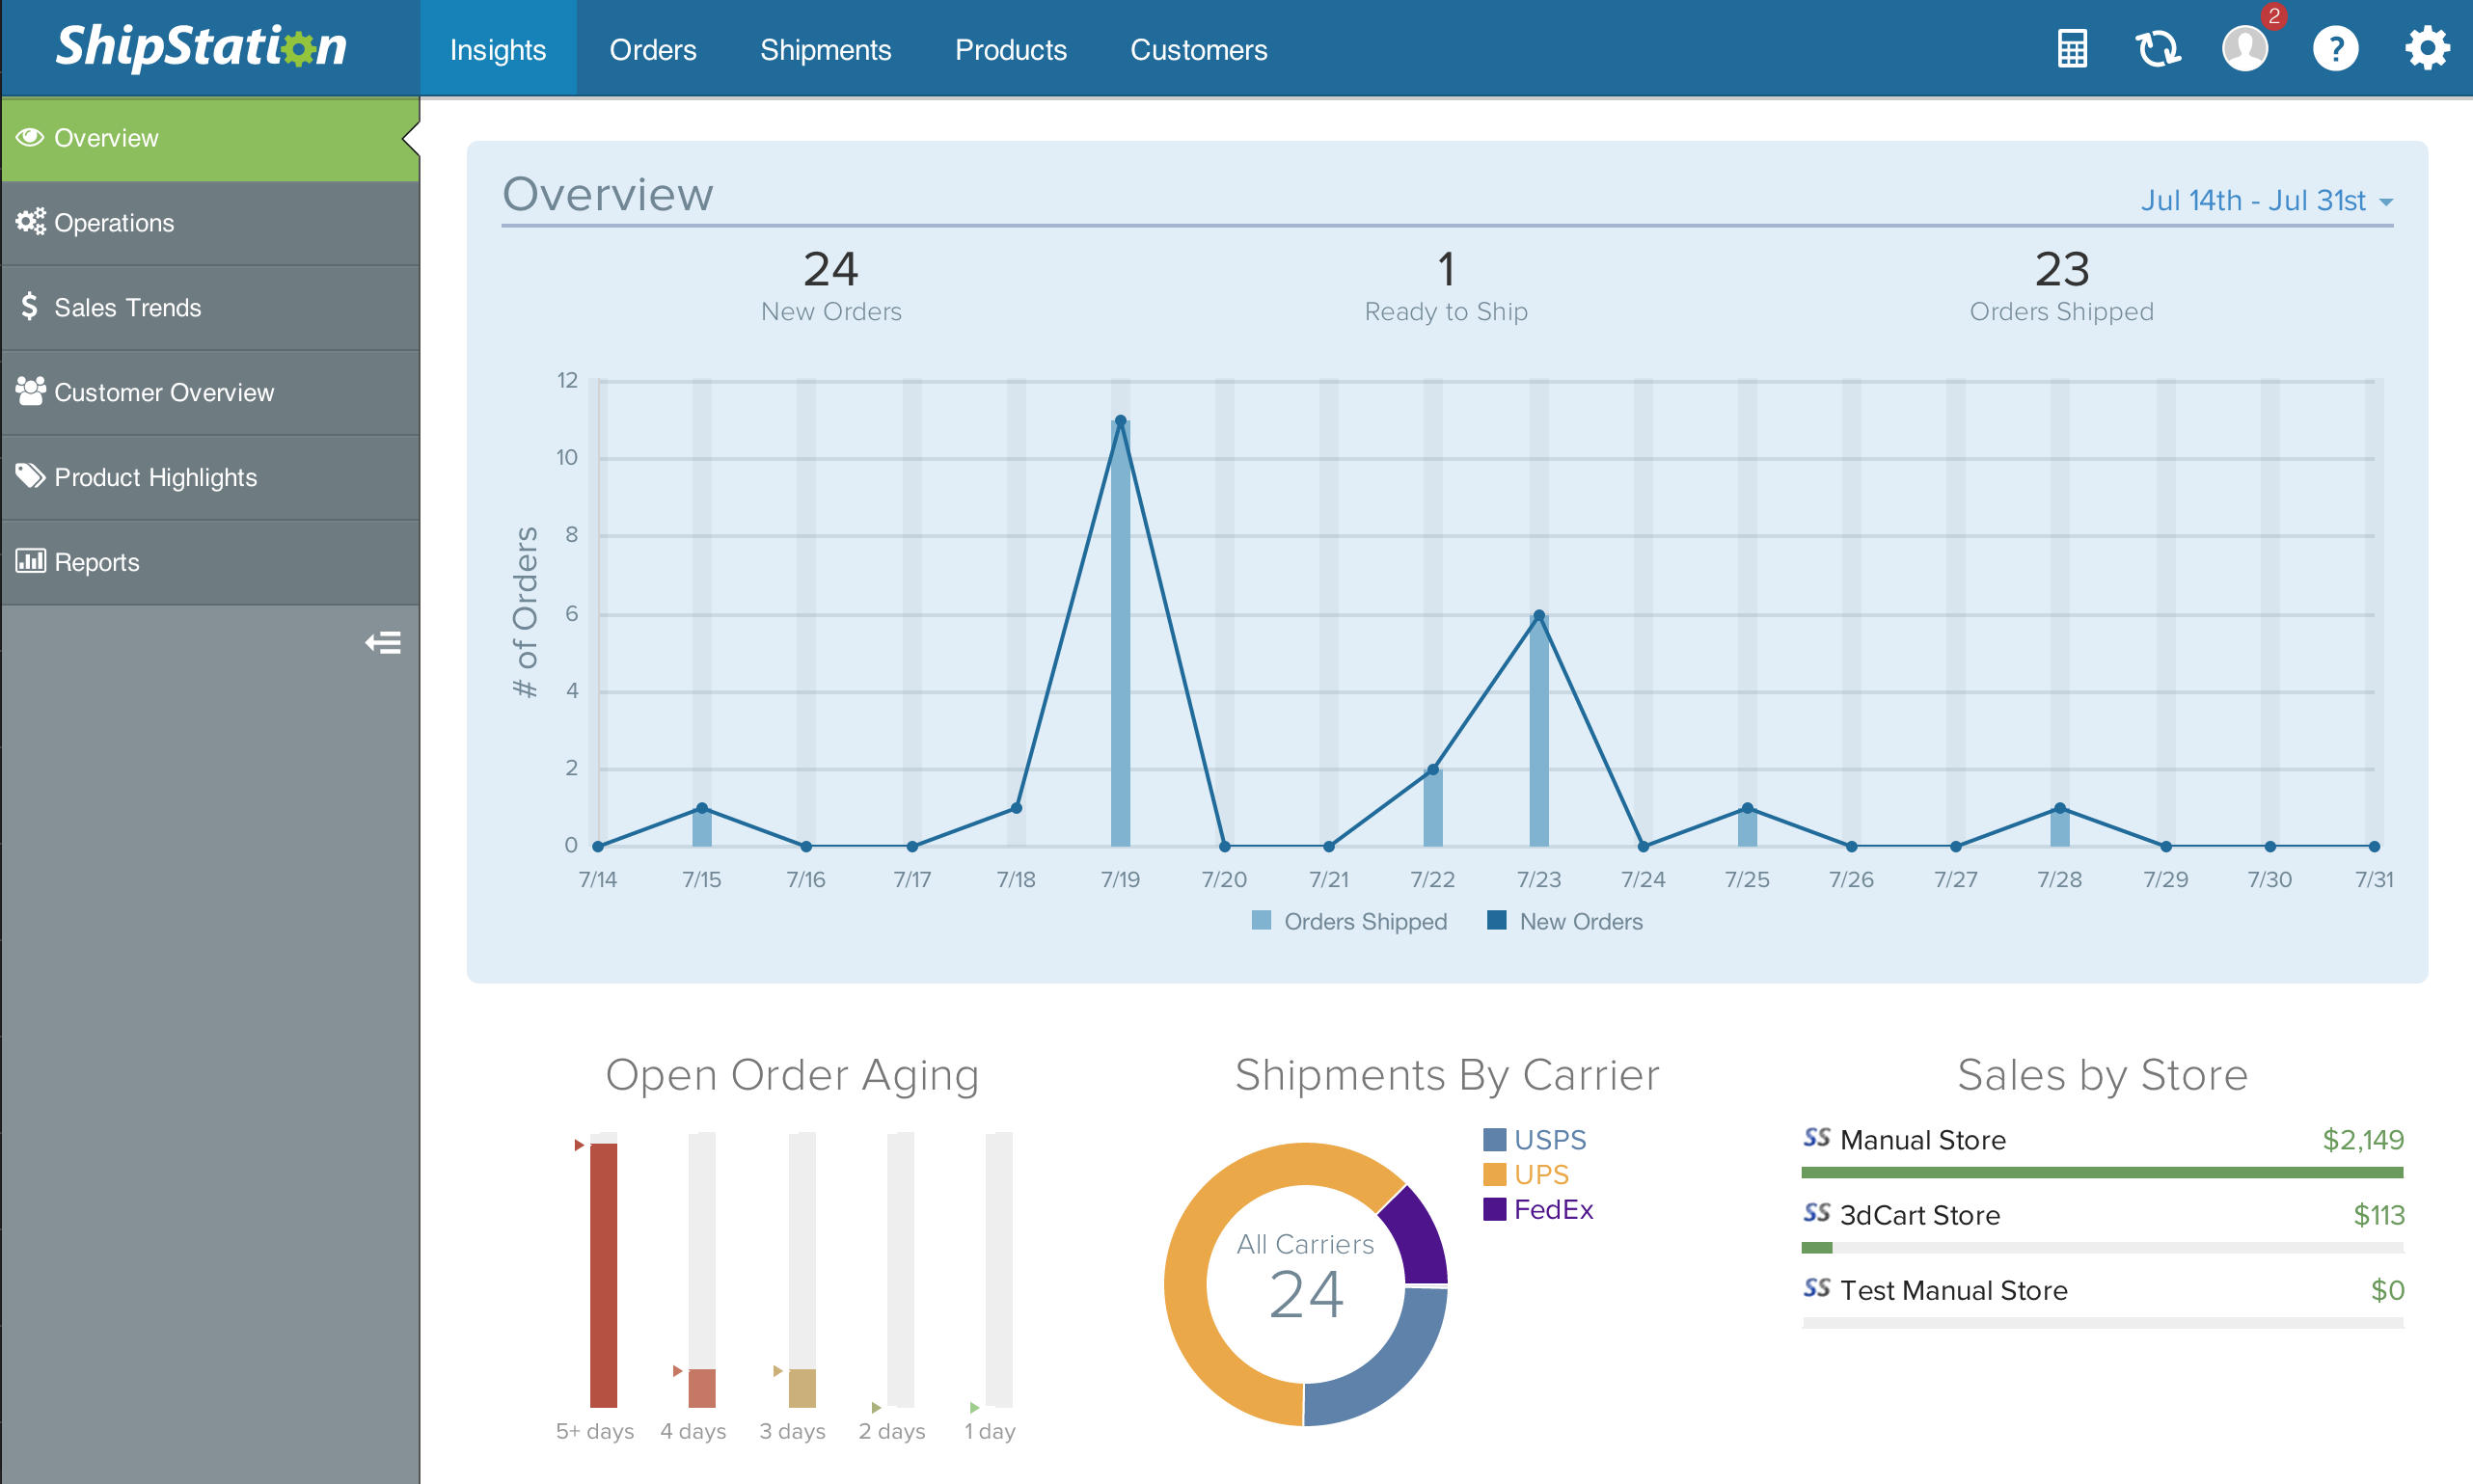Expand the Customers top navigation menu
The width and height of the screenshot is (2473, 1484).
point(1200,47)
